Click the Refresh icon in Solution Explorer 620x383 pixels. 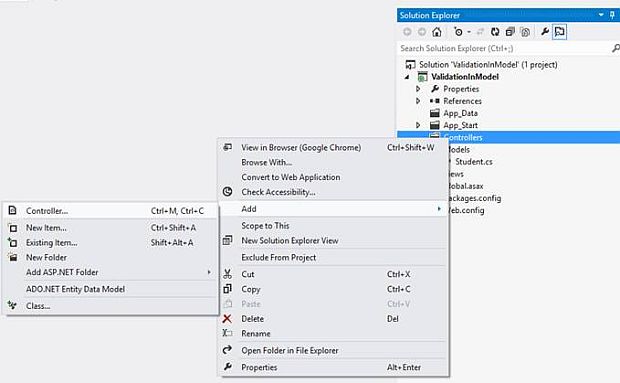[x=495, y=32]
